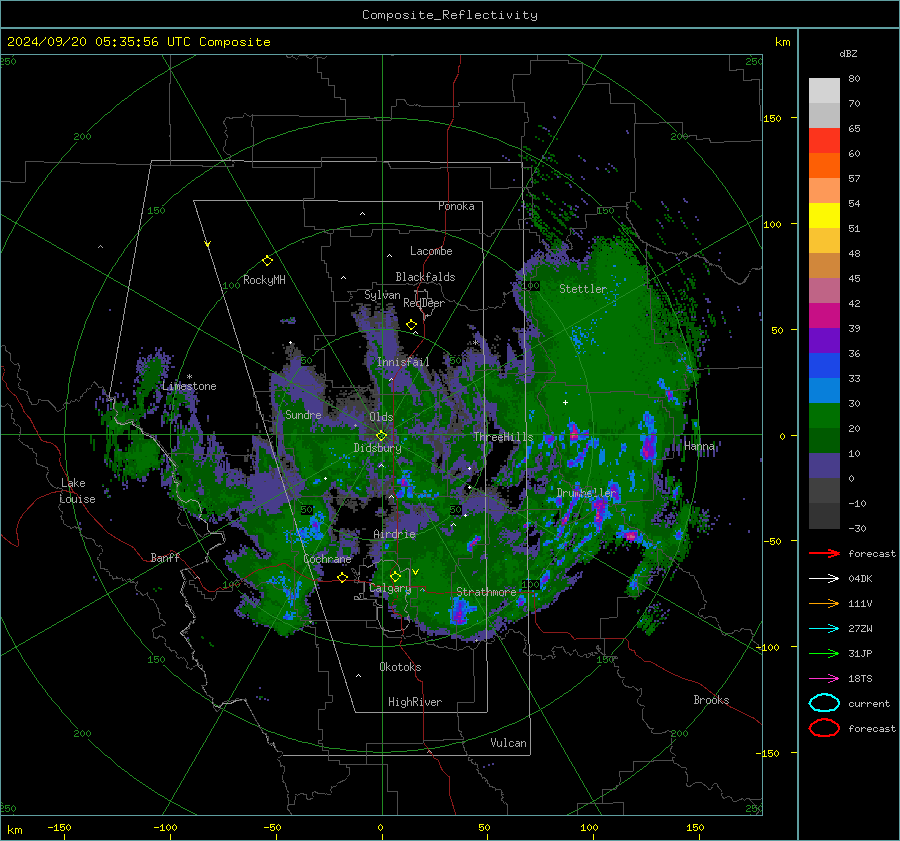Click the Calgary city label
The width and height of the screenshot is (900, 841).
point(390,588)
